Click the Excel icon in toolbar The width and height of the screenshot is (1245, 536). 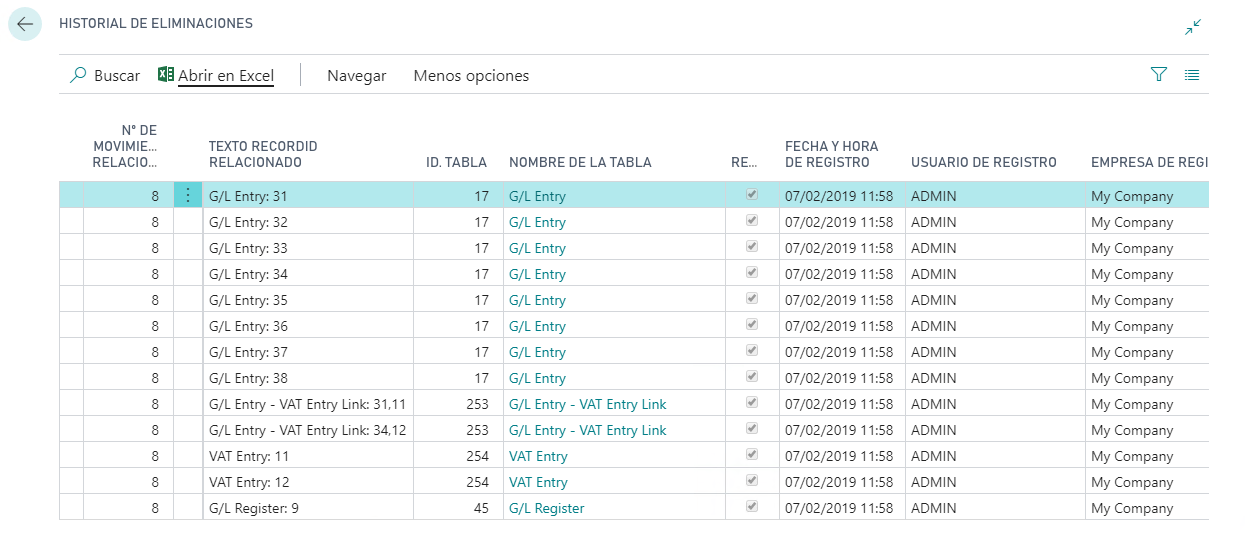pos(166,75)
